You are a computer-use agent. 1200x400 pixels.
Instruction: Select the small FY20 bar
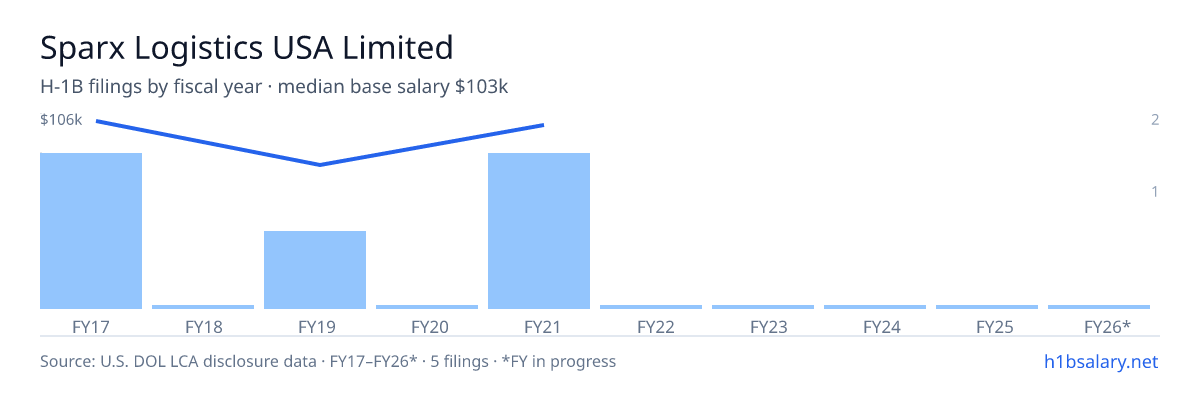point(427,307)
